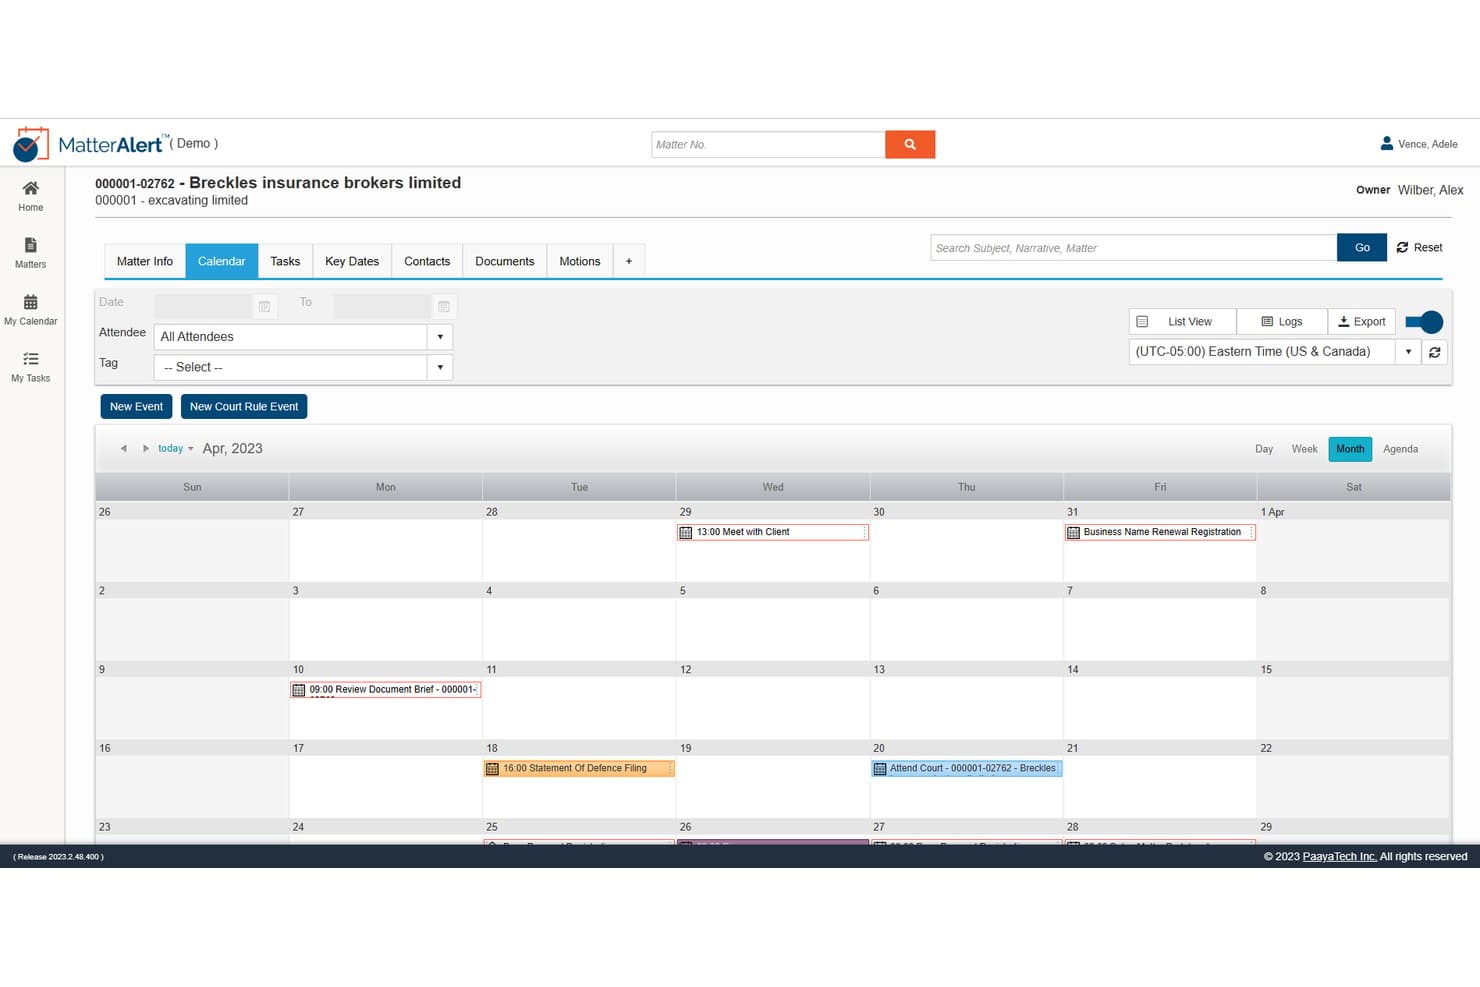Toggle the blue switch beside Export
Screen dimensions: 1480x987
[x=1424, y=322]
